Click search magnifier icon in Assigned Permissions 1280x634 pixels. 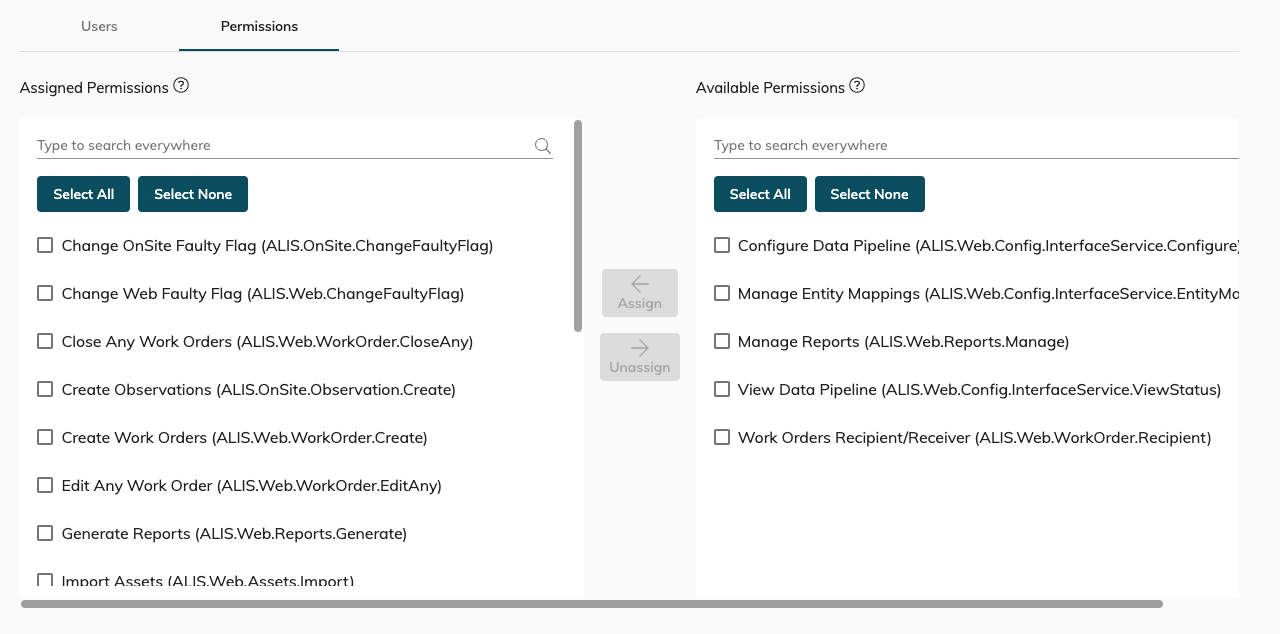pos(543,146)
